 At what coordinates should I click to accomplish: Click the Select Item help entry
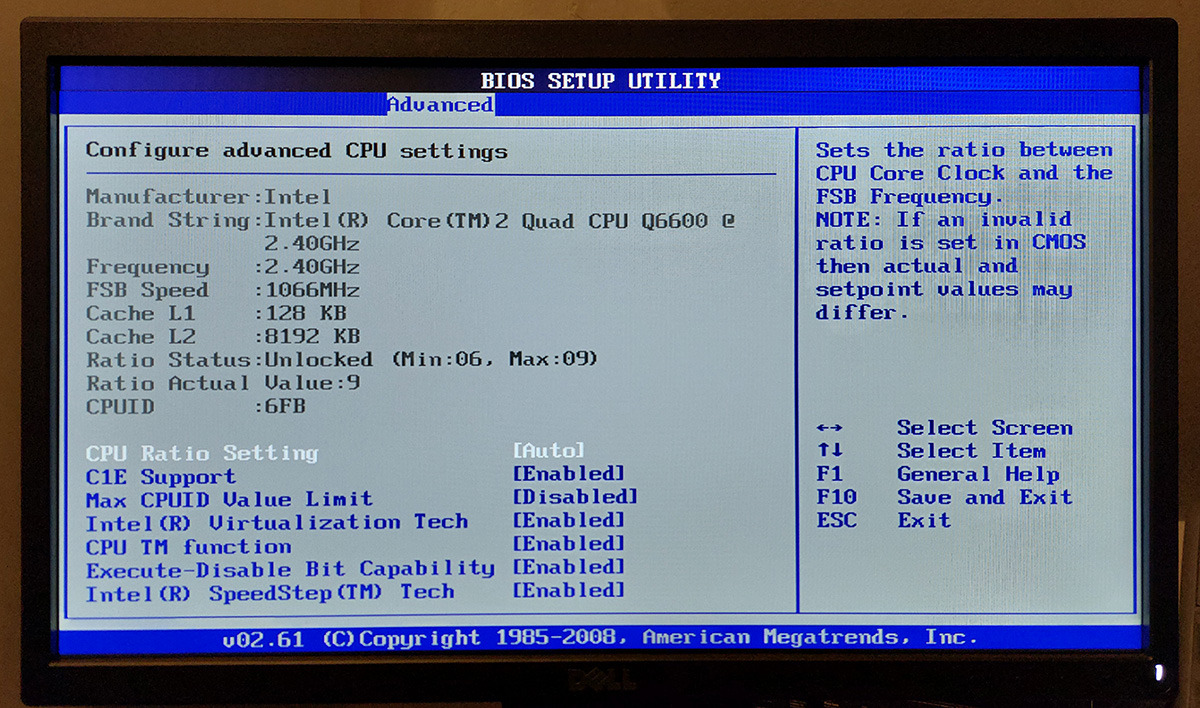971,451
